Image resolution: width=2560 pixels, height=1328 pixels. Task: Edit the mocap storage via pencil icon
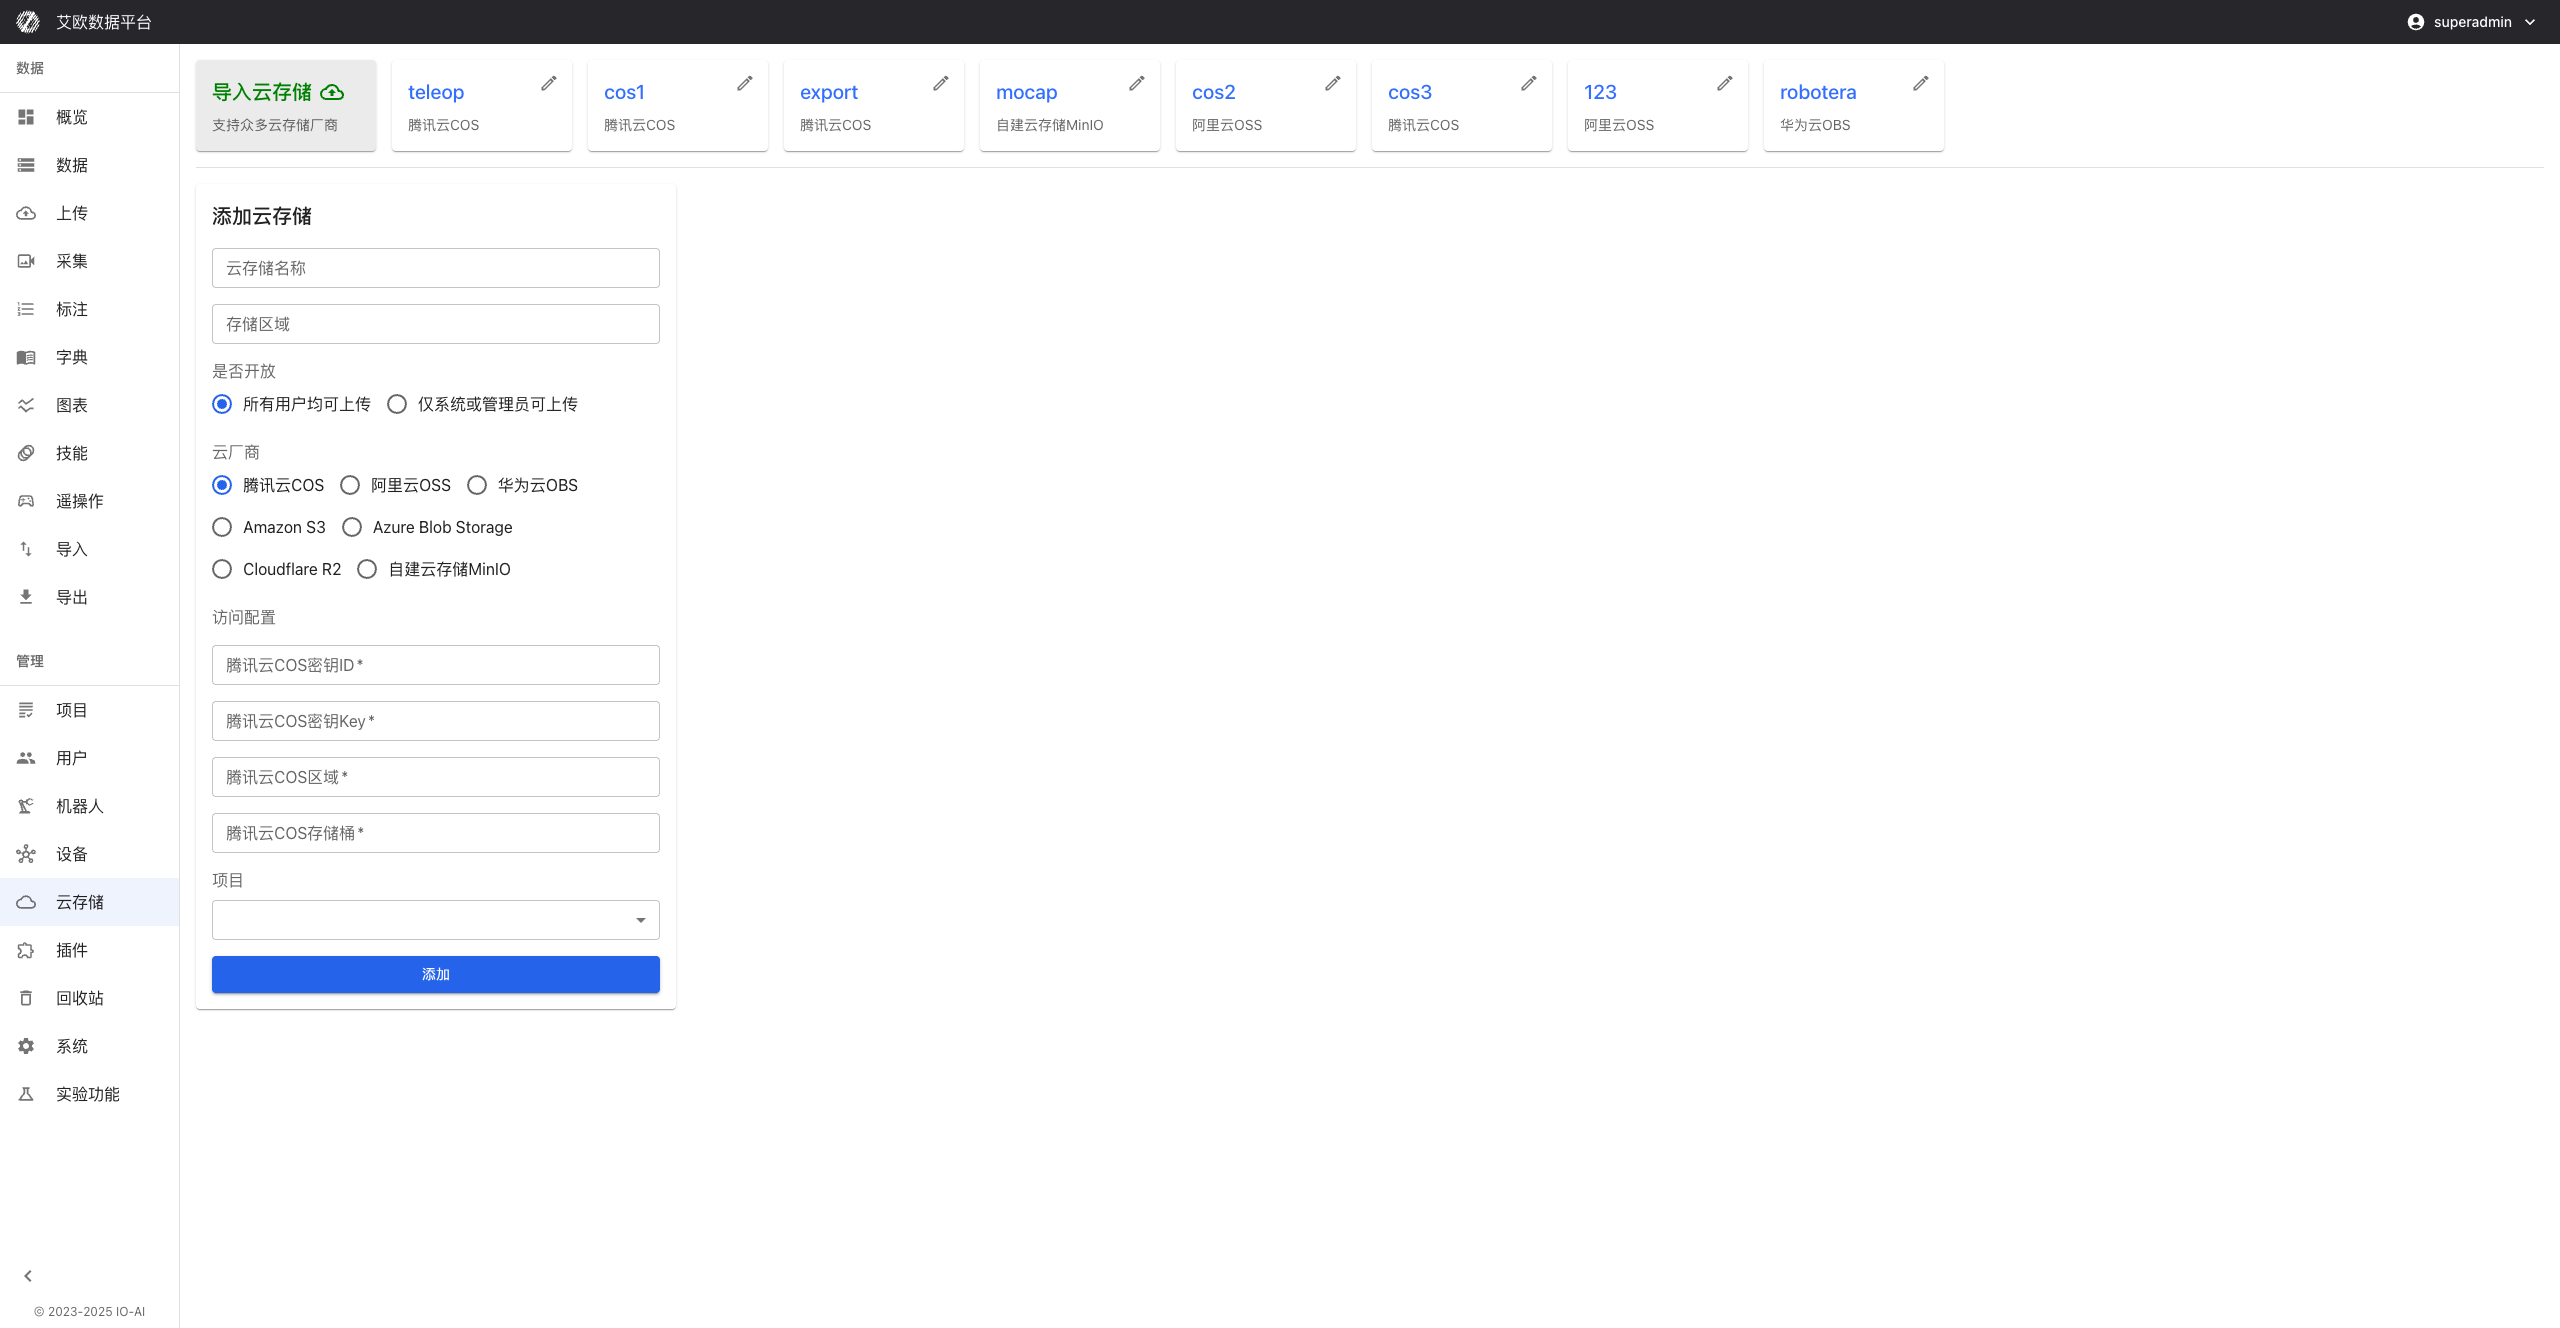click(1137, 83)
